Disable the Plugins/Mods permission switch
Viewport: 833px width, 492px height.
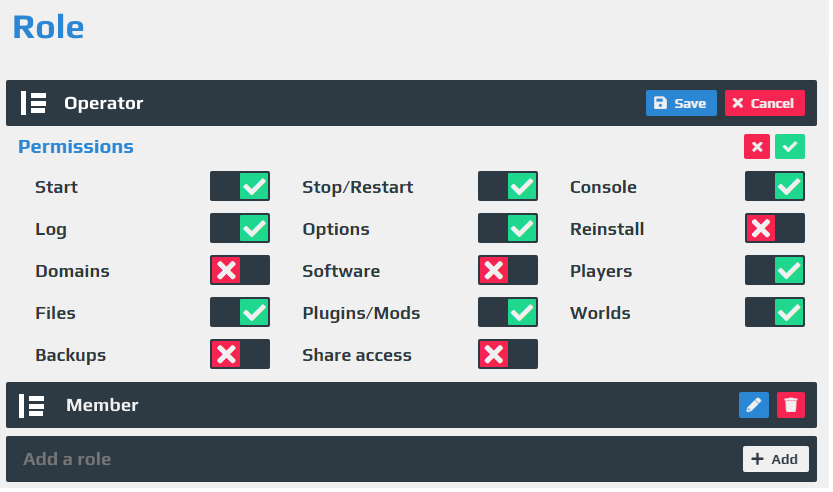507,312
